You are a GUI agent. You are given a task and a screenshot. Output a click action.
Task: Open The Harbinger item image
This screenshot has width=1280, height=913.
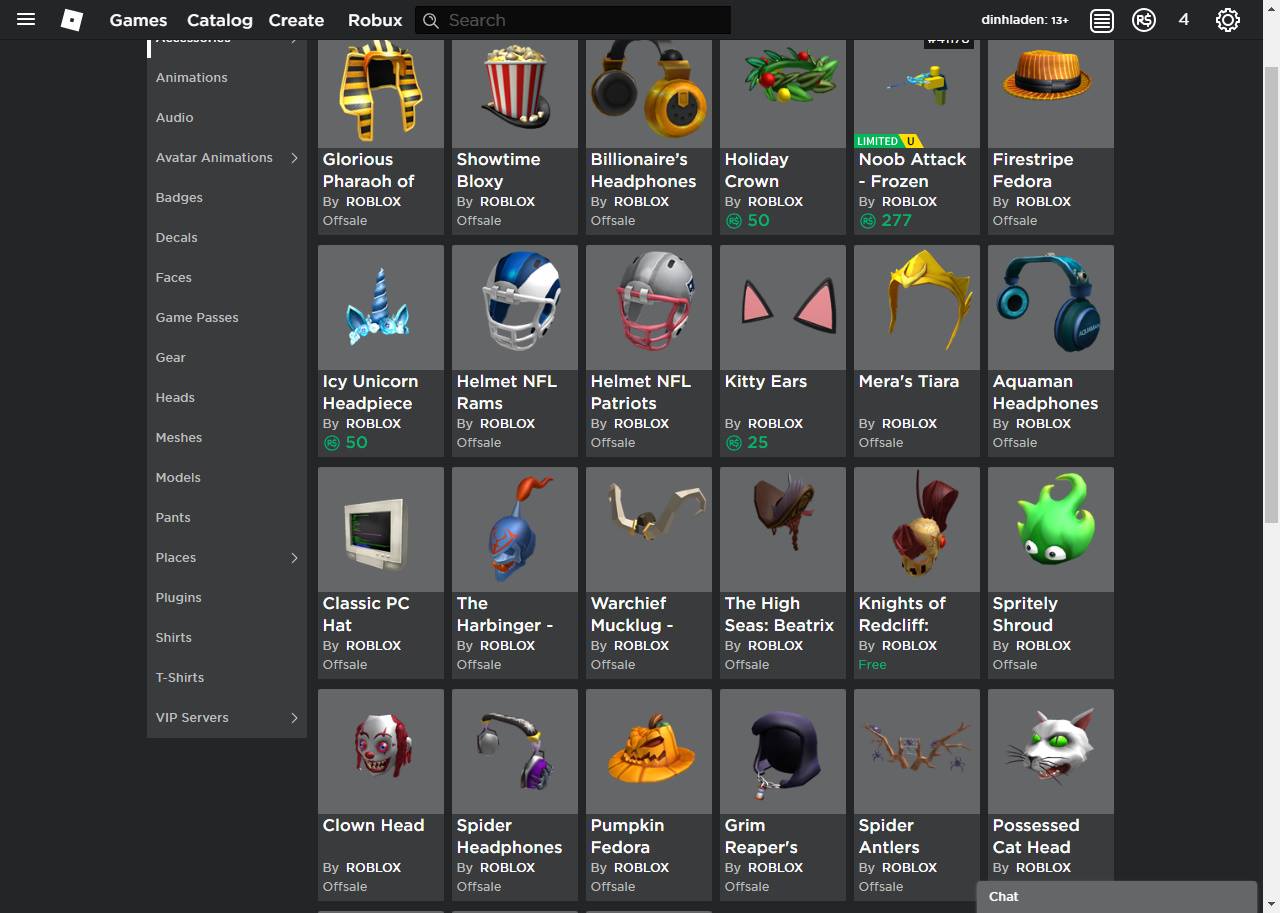click(x=515, y=530)
